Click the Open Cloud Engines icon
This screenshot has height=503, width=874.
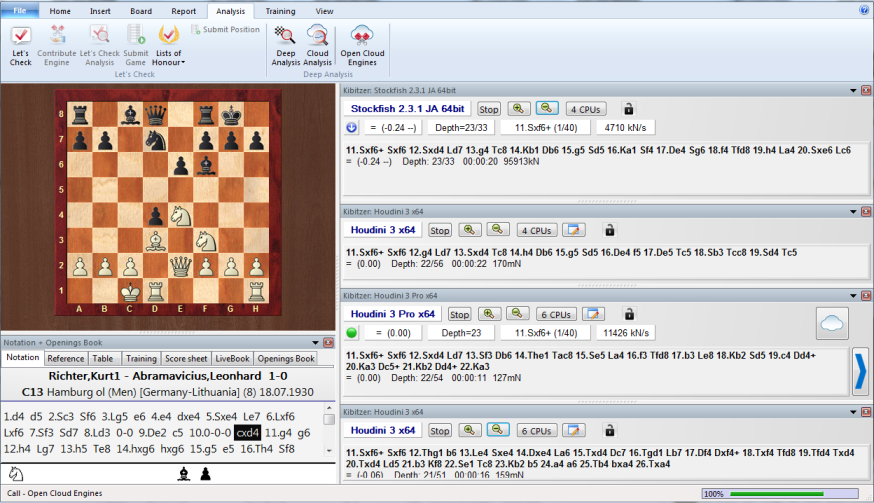point(362,46)
